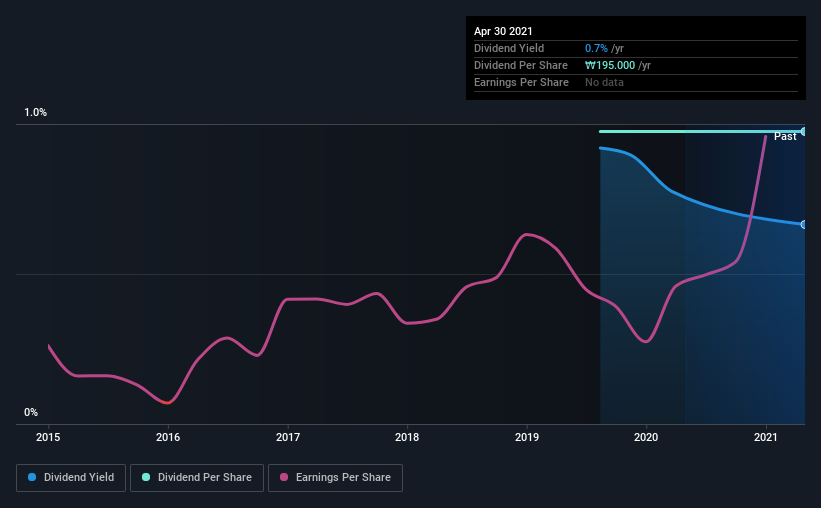Click the 2017 label on the x-axis

click(x=288, y=437)
